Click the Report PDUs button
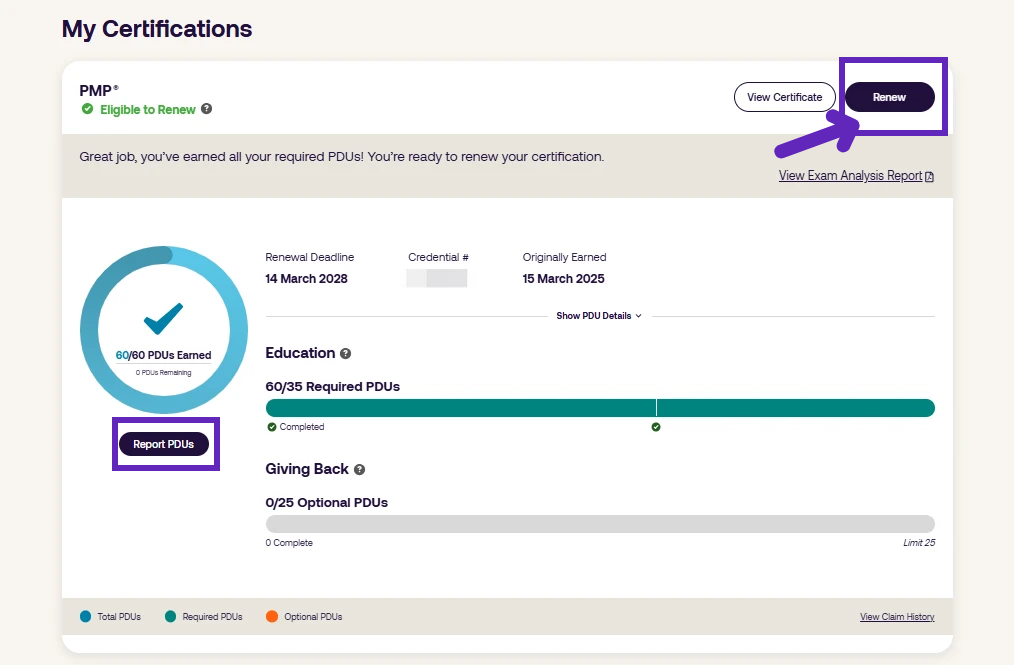The width and height of the screenshot is (1014, 665). pos(164,444)
